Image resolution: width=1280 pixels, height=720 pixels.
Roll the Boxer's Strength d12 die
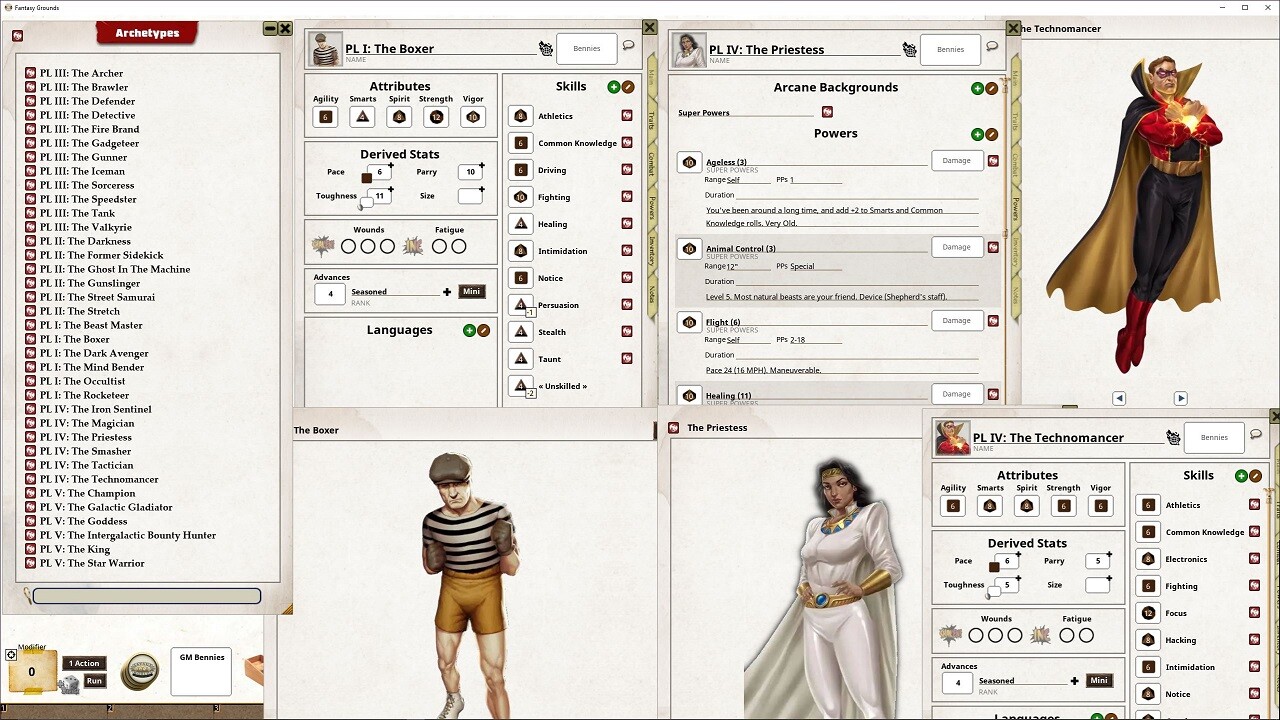436,117
